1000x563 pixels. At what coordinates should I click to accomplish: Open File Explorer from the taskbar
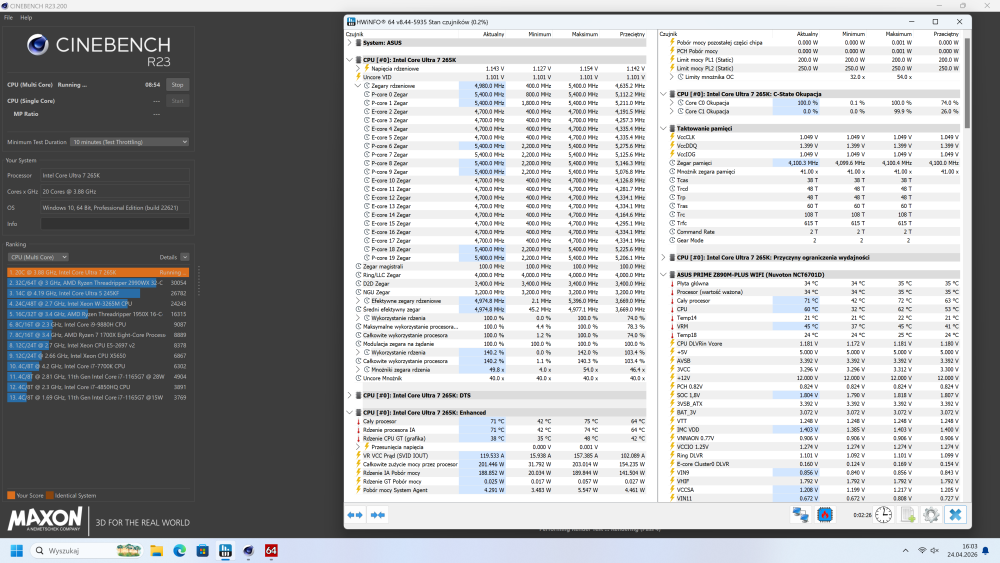[x=156, y=550]
